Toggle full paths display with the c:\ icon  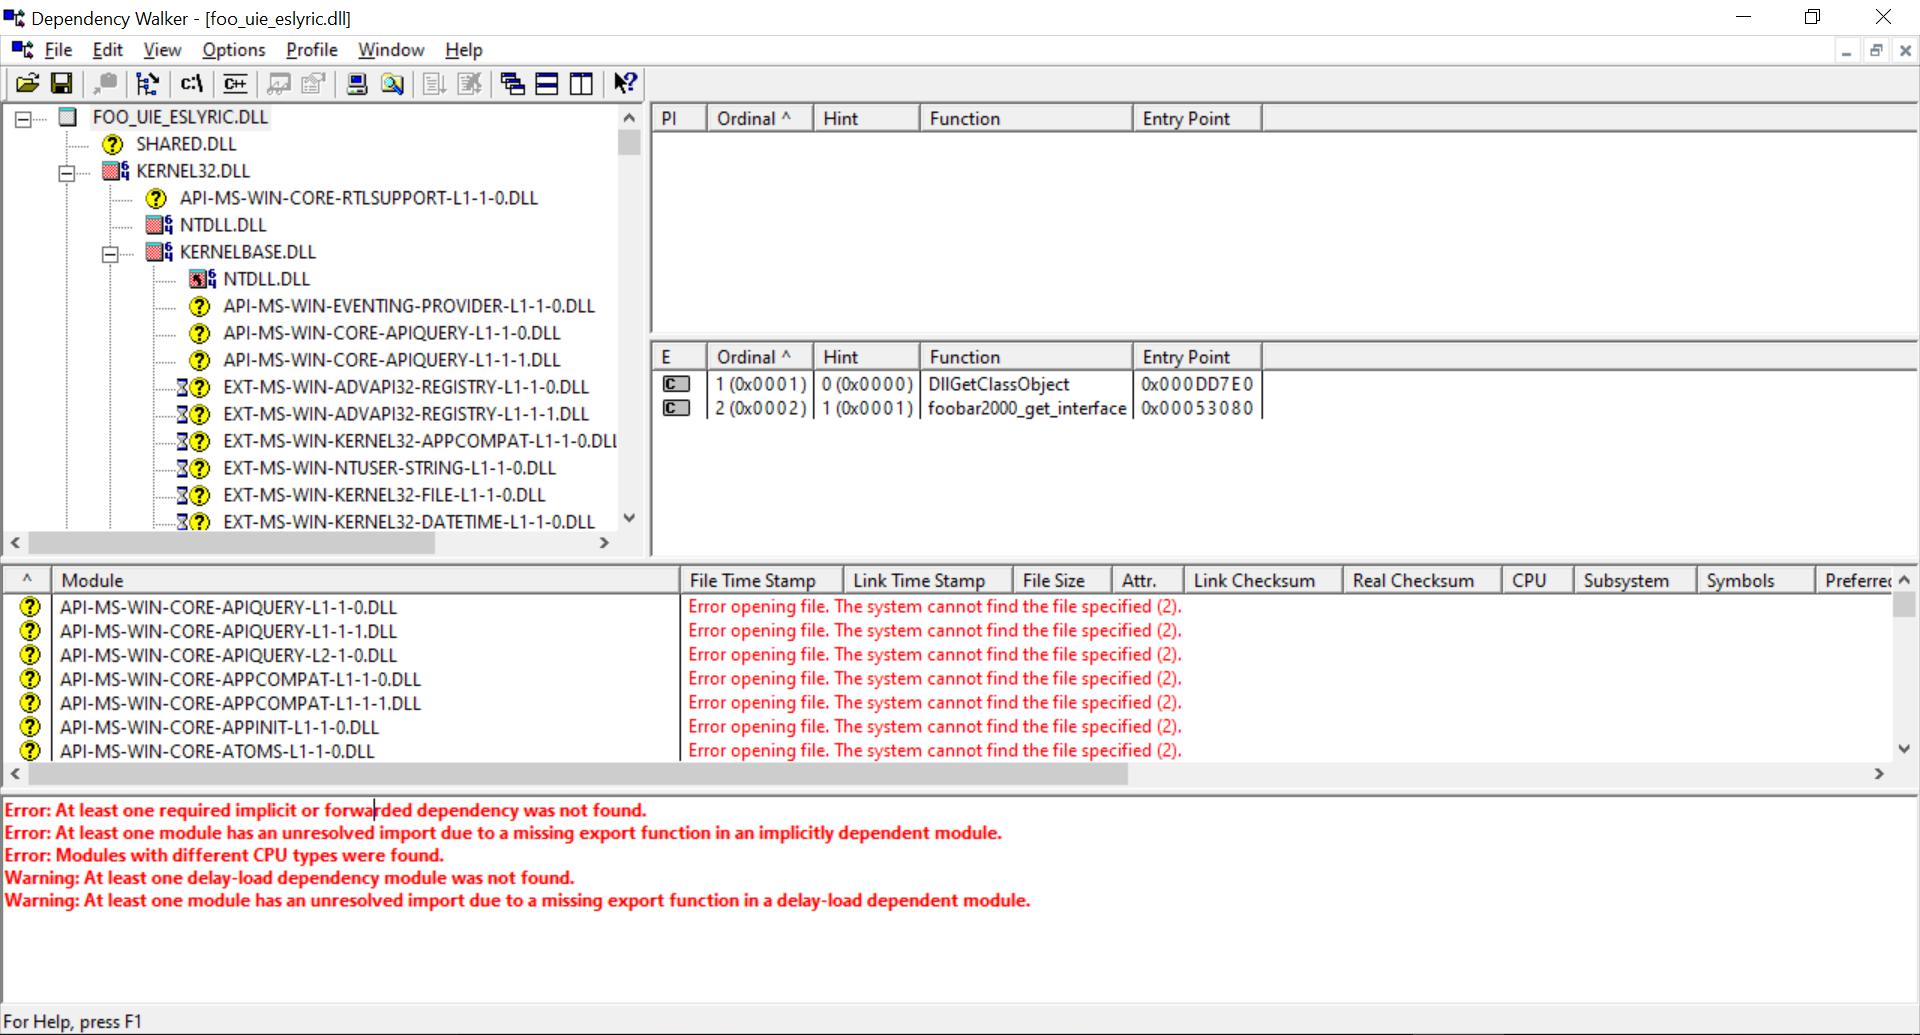coord(191,84)
